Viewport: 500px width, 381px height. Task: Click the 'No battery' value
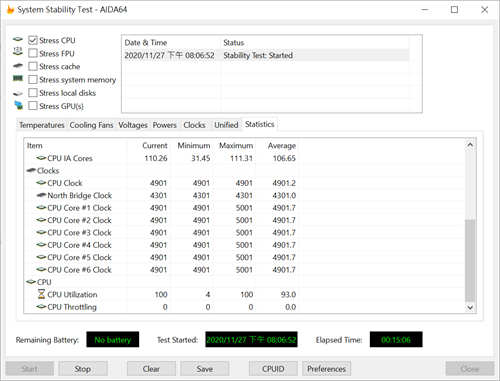(x=113, y=340)
